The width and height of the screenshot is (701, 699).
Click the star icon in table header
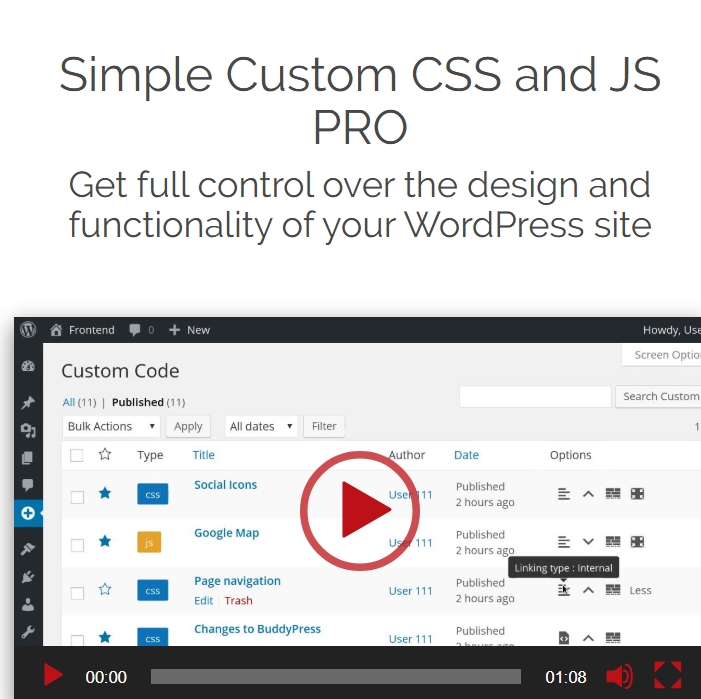(105, 455)
